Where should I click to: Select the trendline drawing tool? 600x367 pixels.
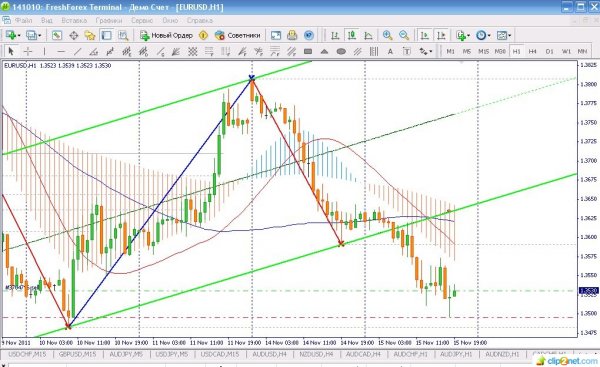[x=78, y=51]
